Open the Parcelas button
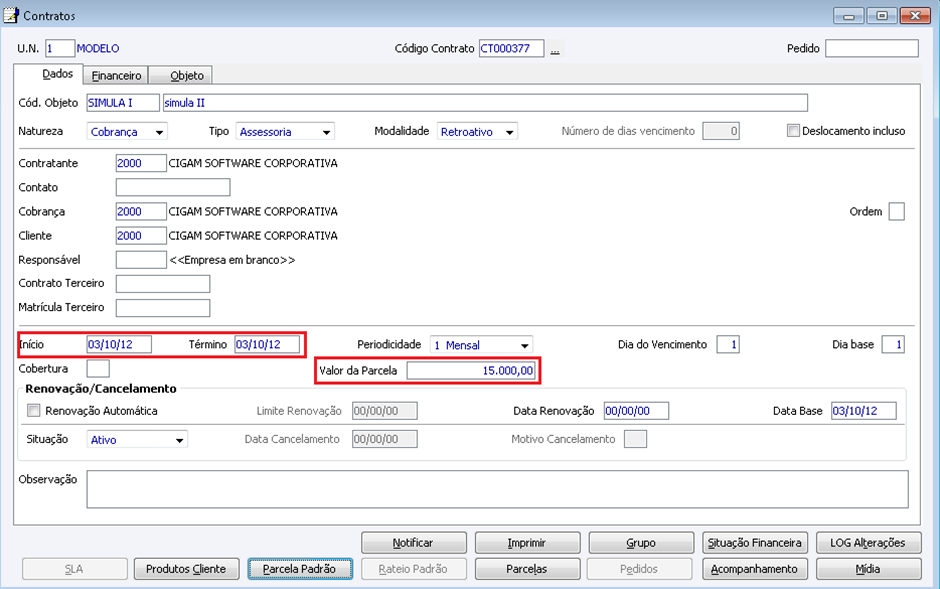940x589 pixels. coord(528,569)
